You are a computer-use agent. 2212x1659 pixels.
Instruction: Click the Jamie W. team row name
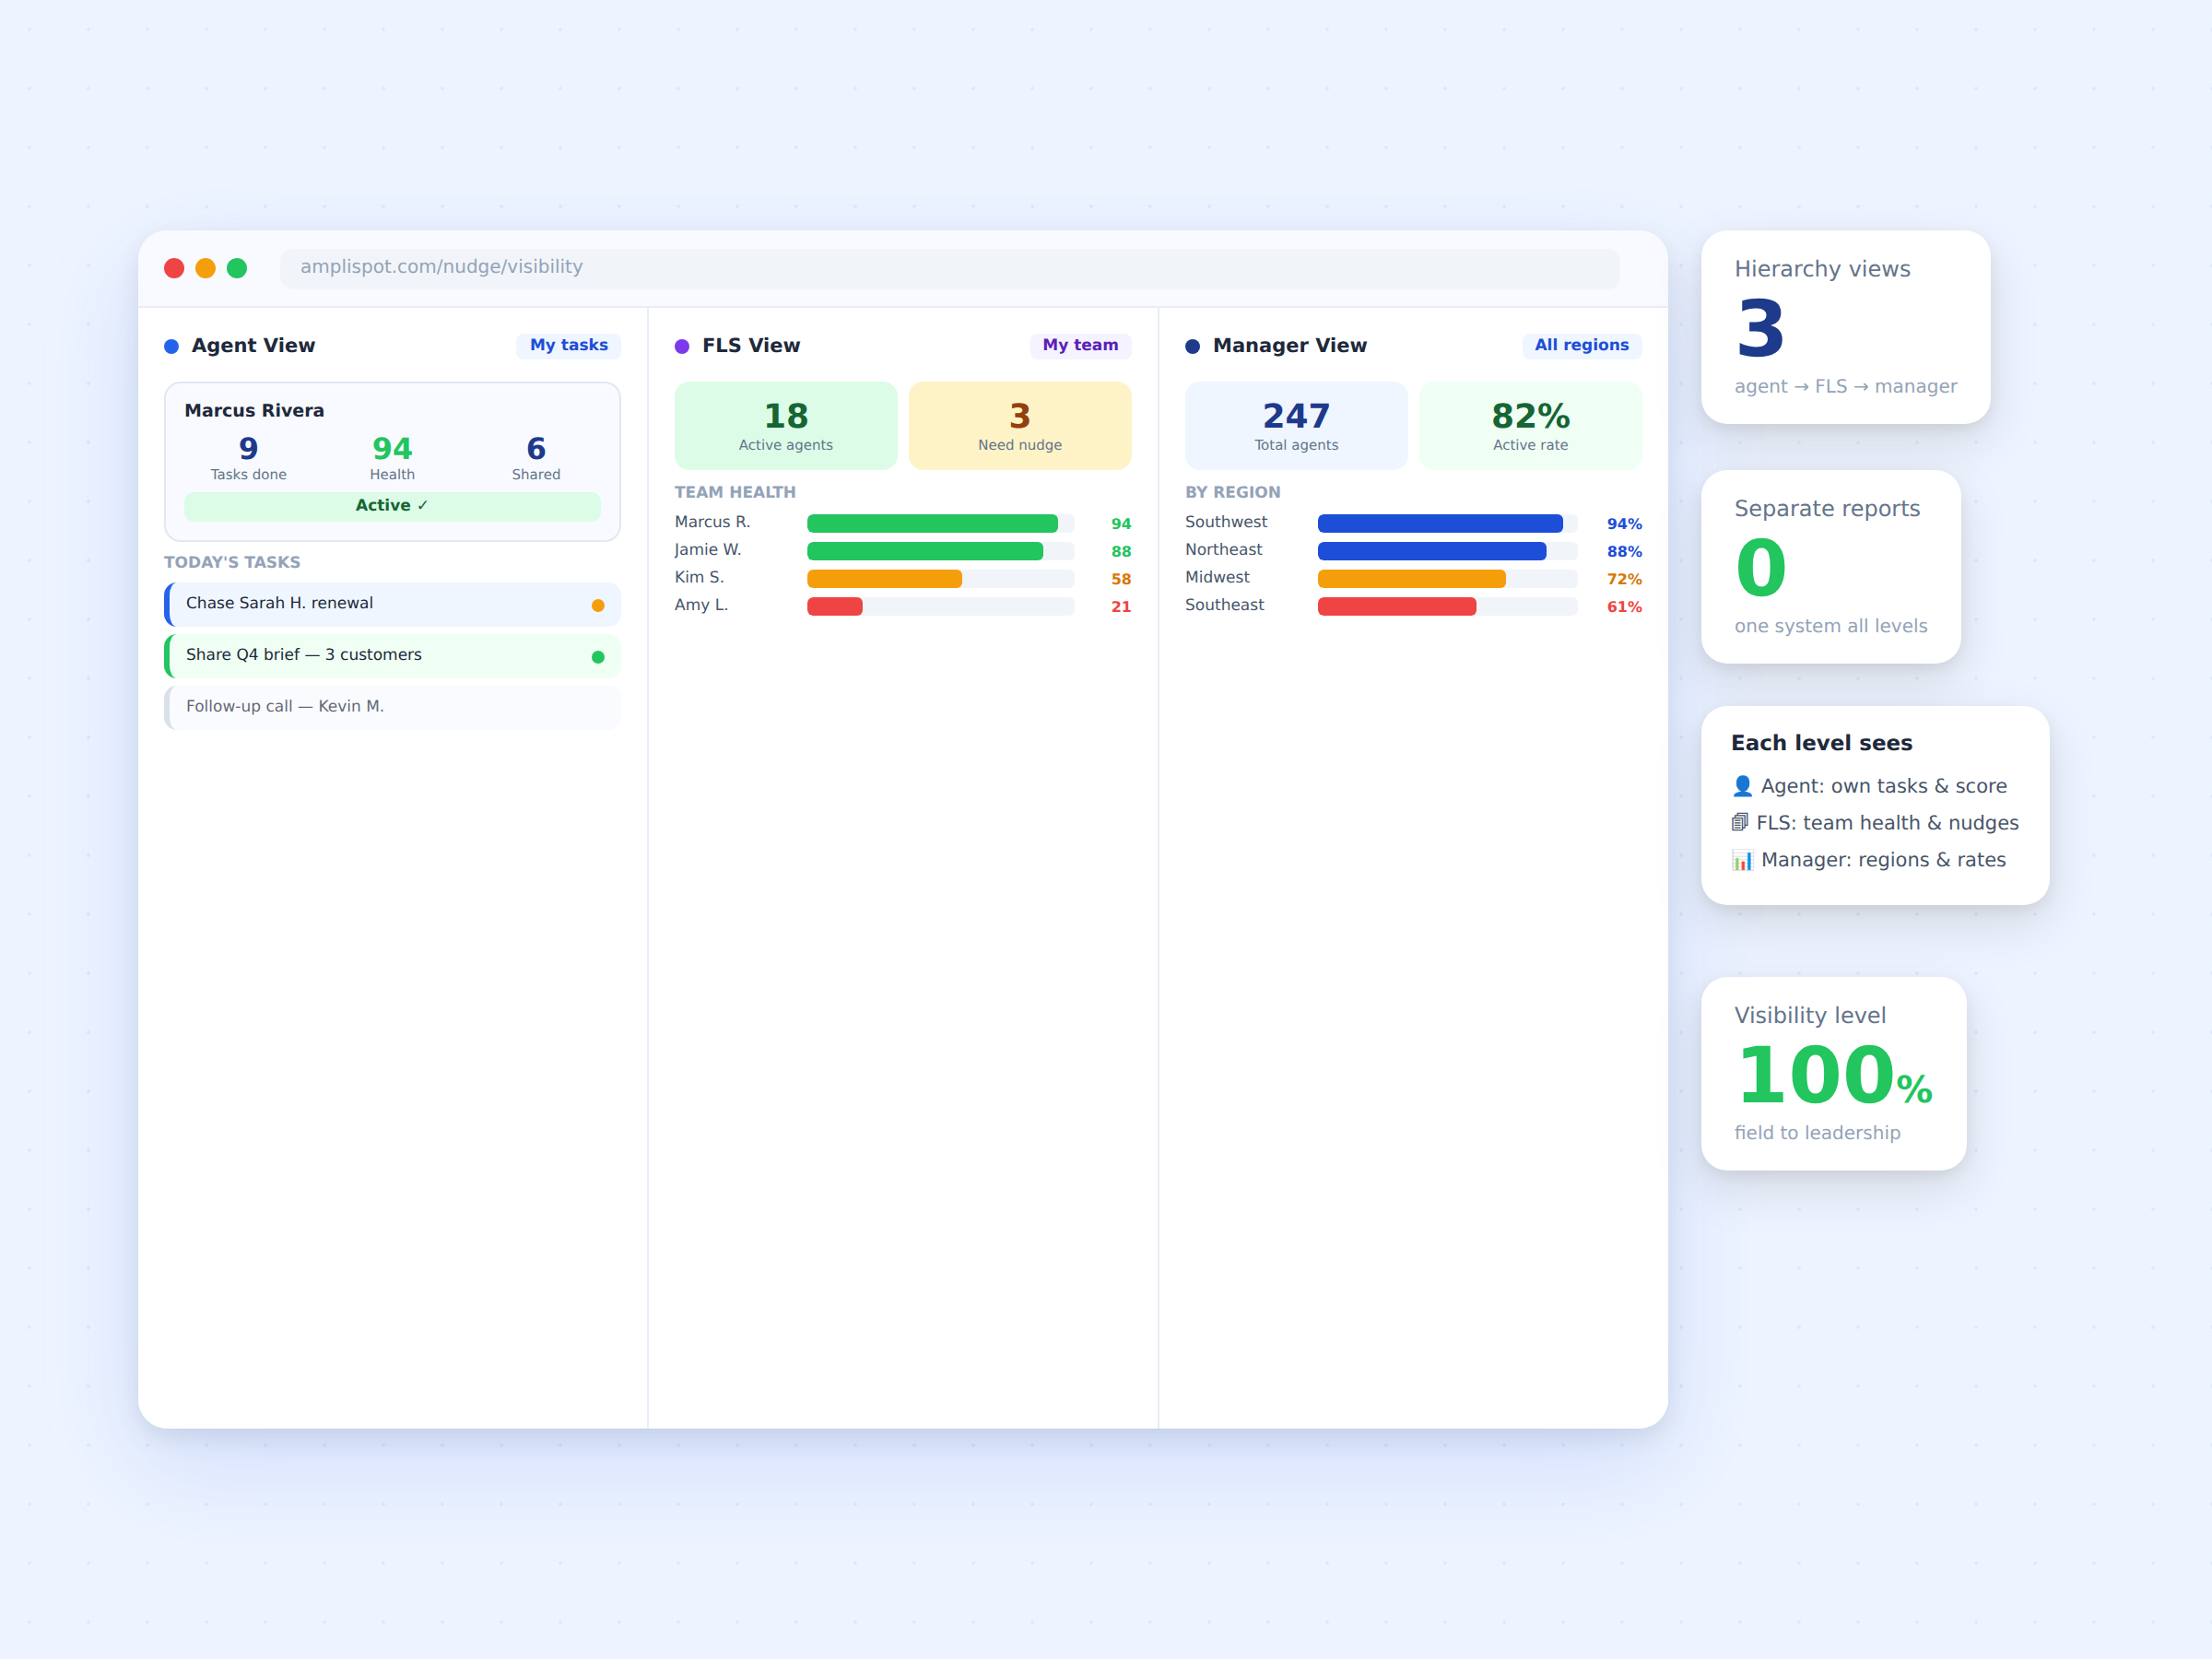(708, 550)
